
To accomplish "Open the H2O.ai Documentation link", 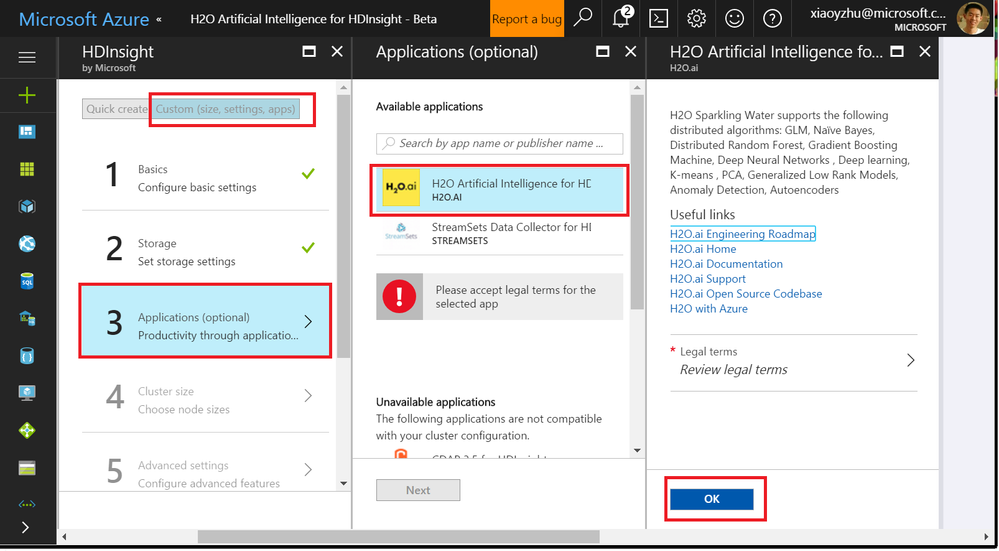I will [x=726, y=264].
